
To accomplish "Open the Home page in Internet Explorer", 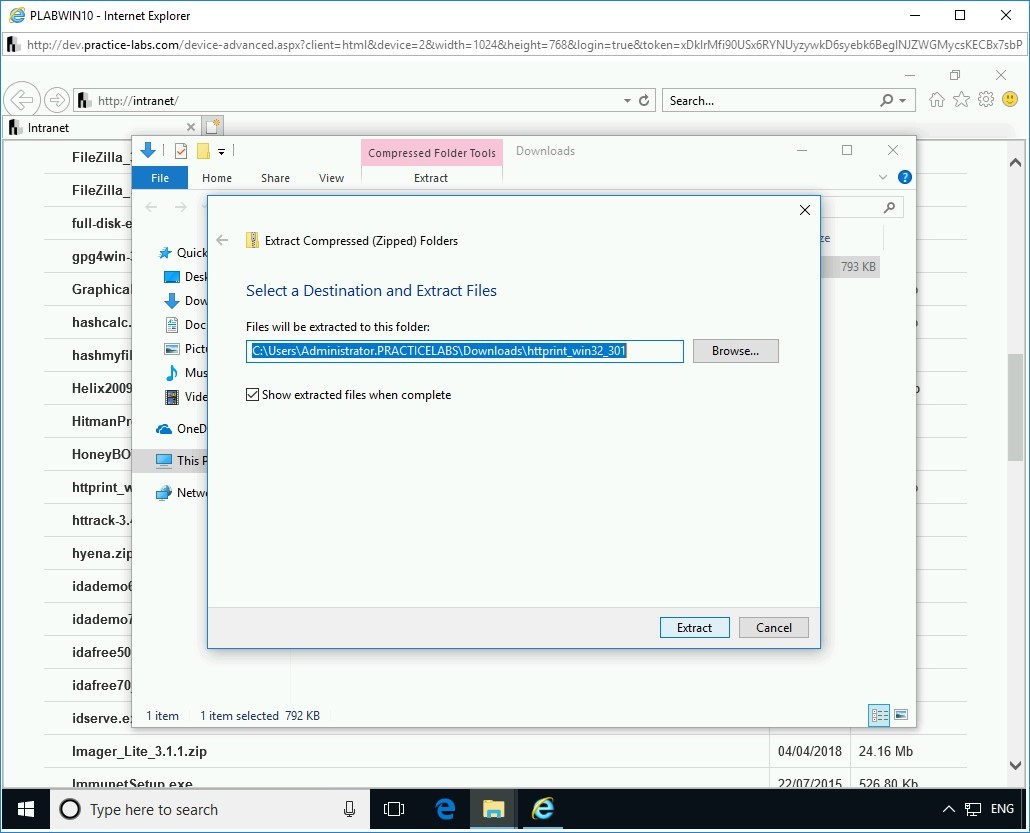I will [x=935, y=100].
